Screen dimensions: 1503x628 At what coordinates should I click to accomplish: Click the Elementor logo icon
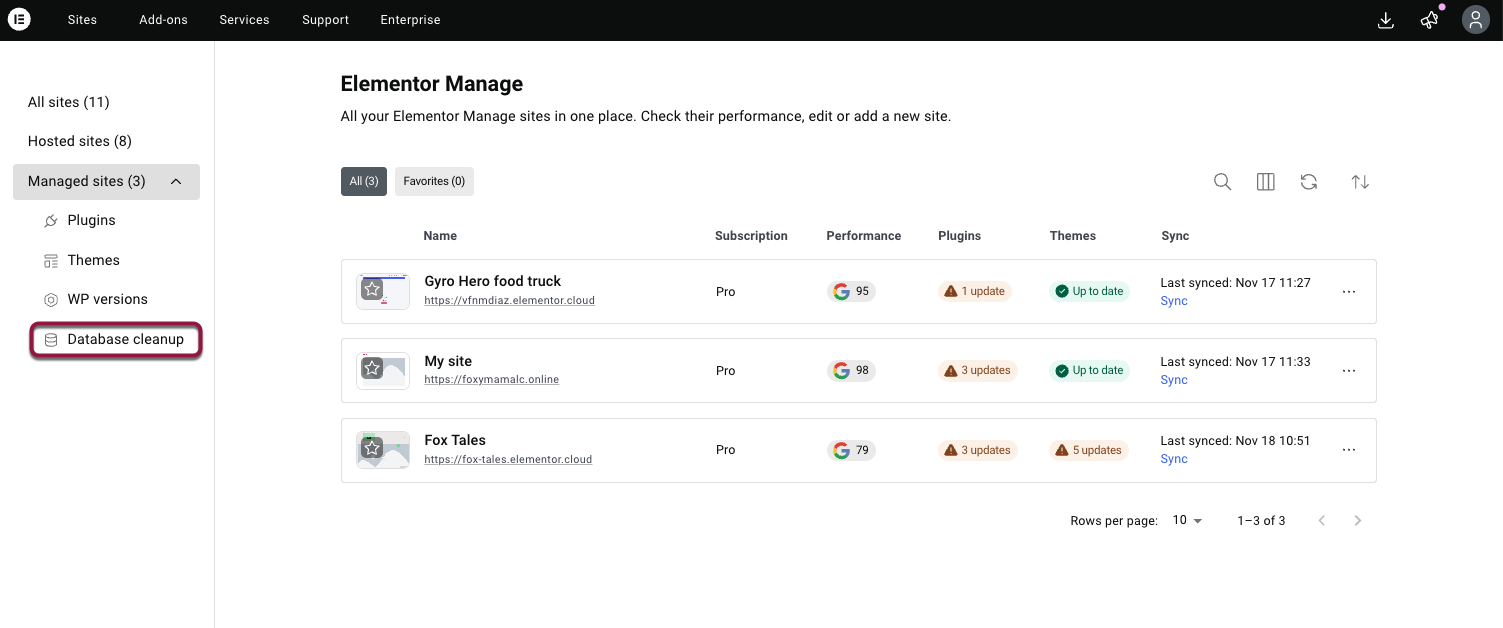tap(19, 20)
